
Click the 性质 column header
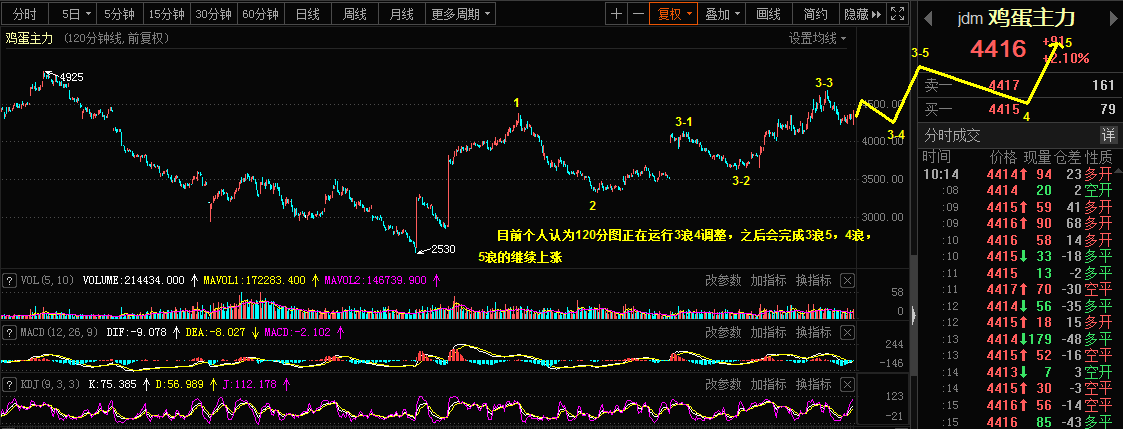[1099, 156]
